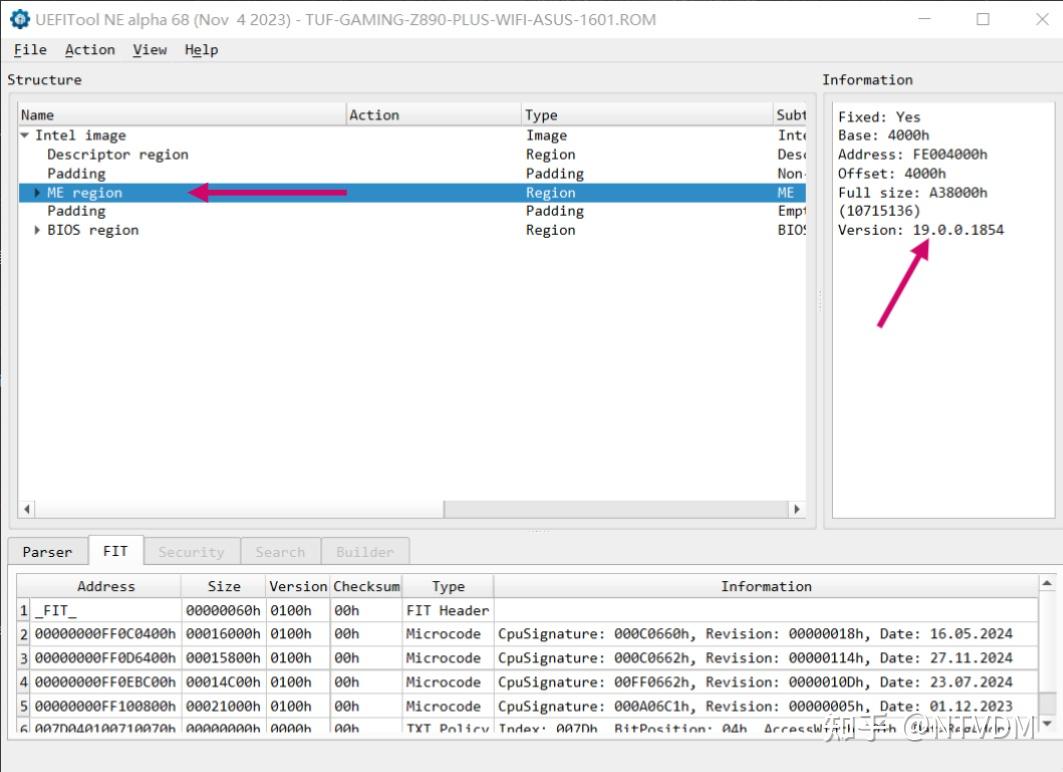Expand the ME region node
This screenshot has width=1063, height=772.
37,193
